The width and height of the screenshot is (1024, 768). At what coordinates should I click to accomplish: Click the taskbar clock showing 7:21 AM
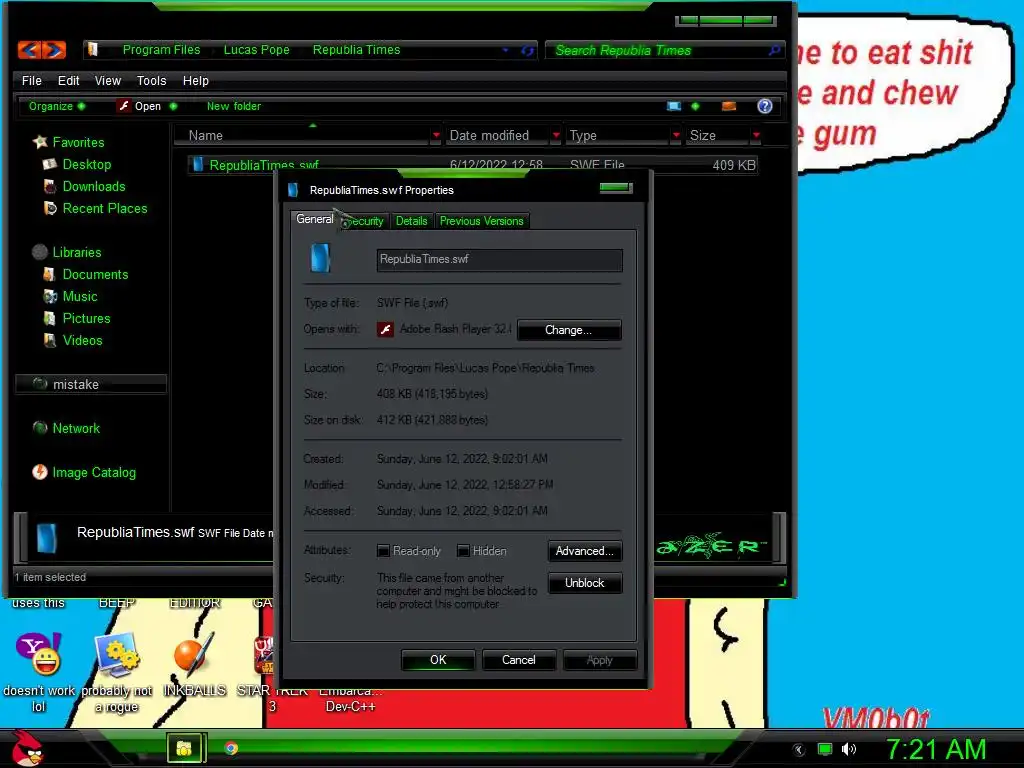pos(935,750)
